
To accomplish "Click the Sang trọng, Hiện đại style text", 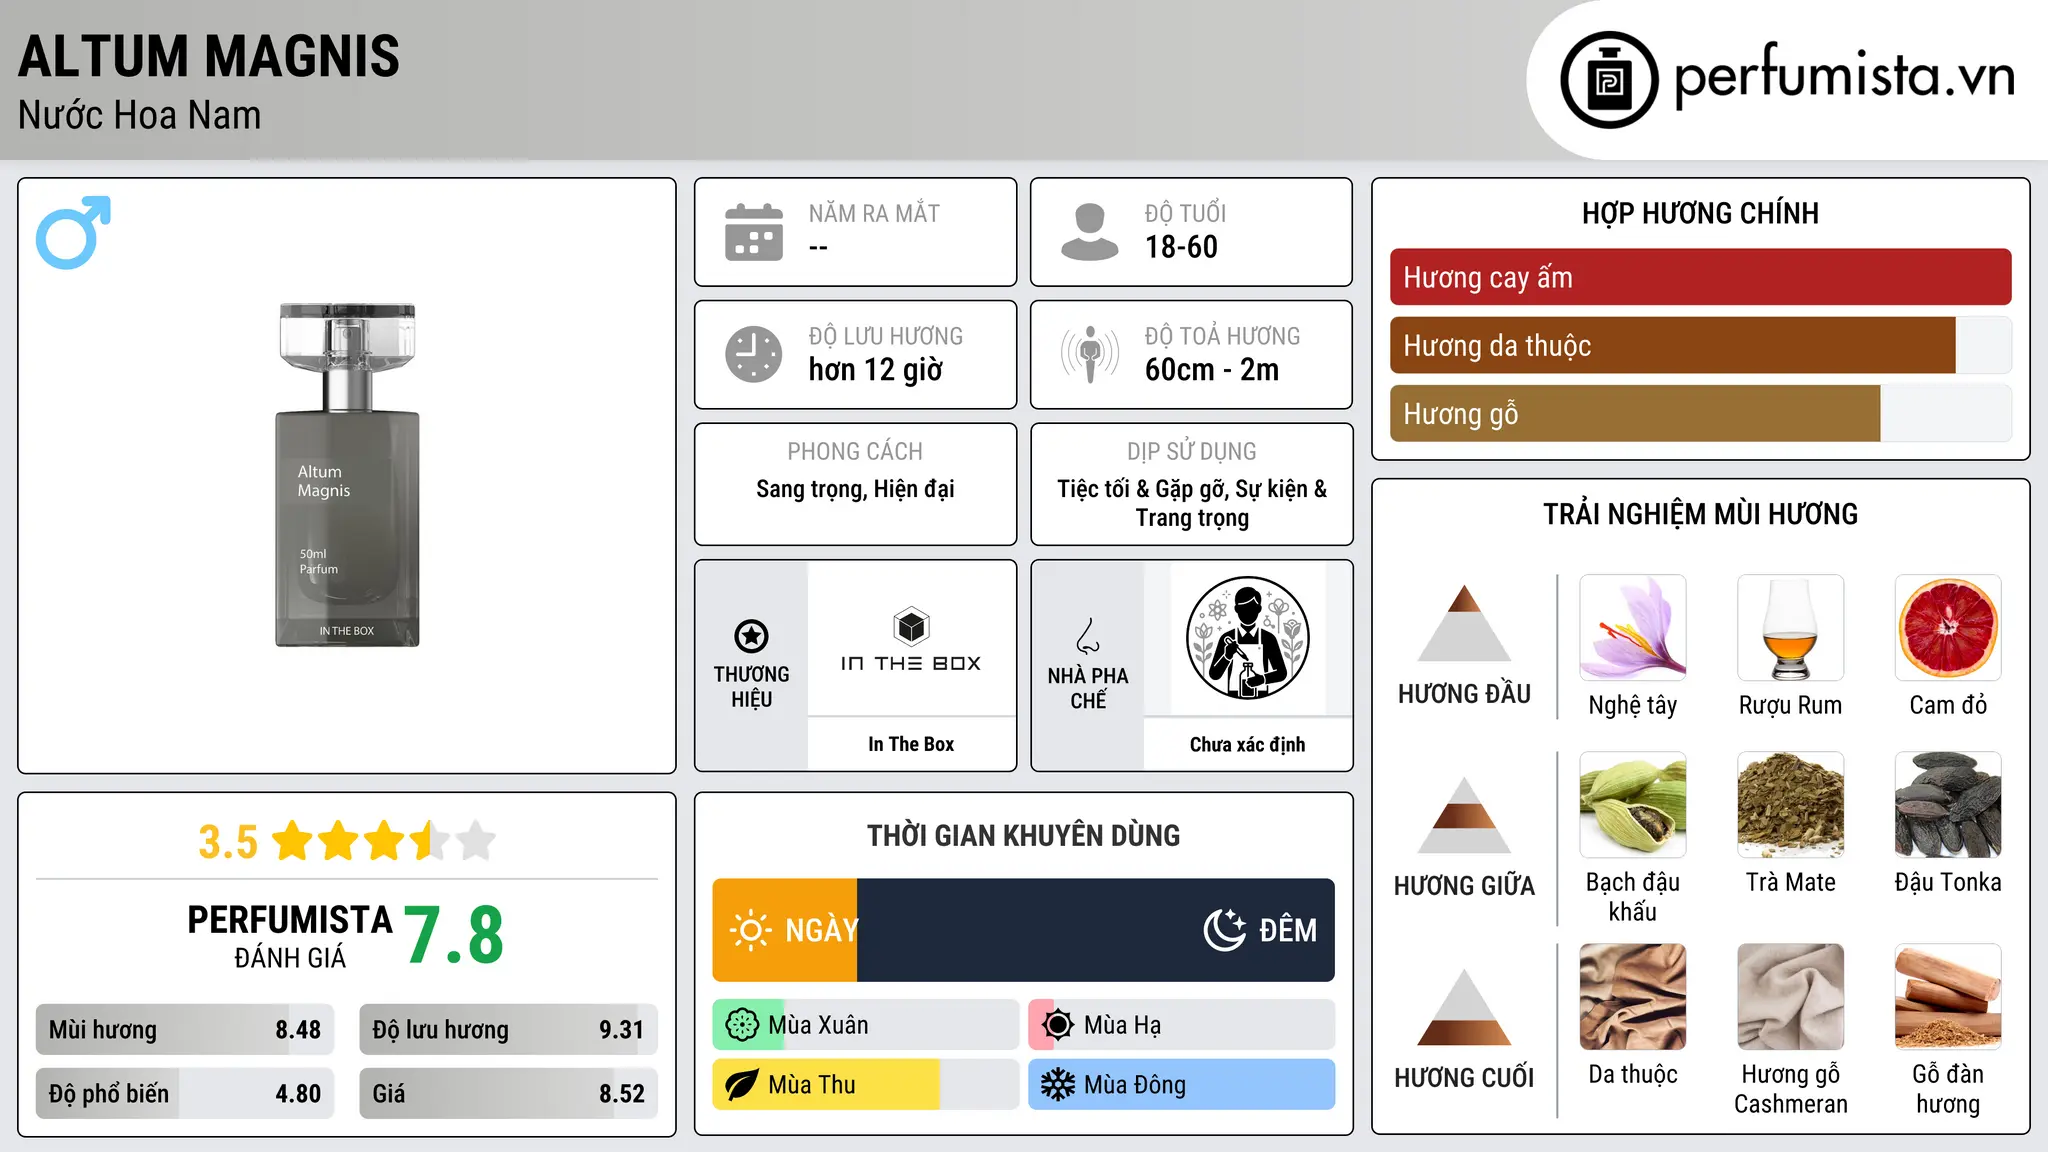I will click(x=855, y=489).
